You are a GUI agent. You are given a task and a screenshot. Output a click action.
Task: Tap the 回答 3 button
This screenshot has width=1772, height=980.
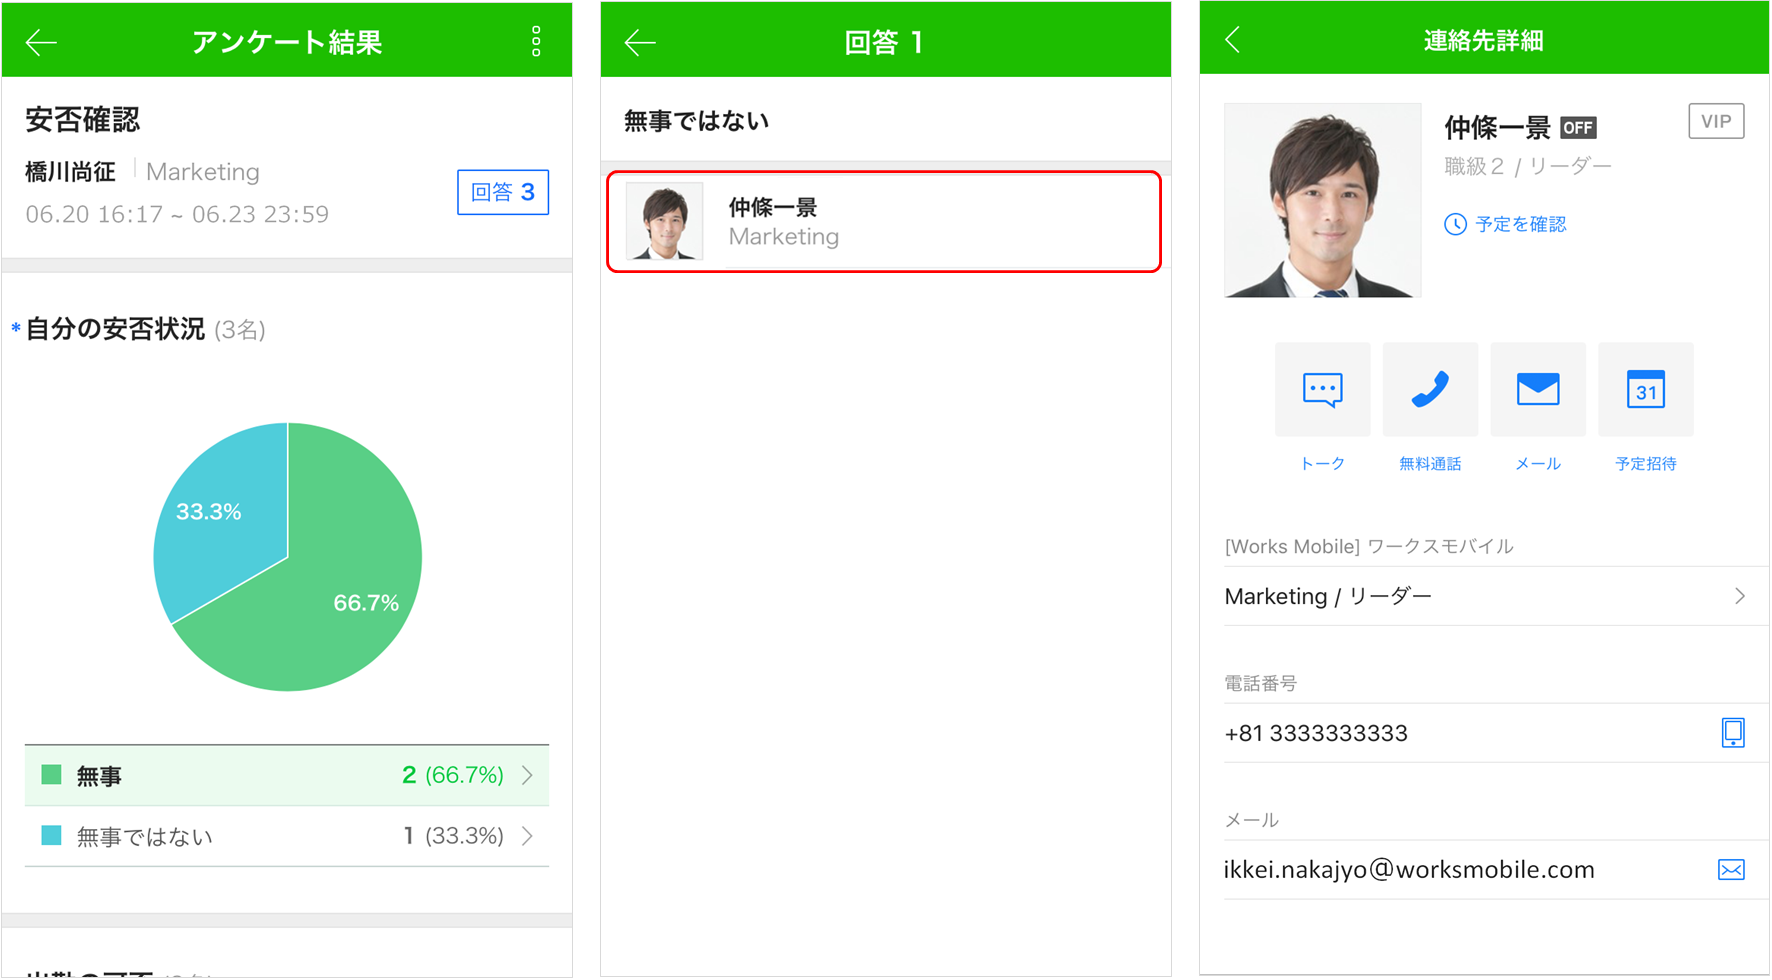click(x=502, y=192)
